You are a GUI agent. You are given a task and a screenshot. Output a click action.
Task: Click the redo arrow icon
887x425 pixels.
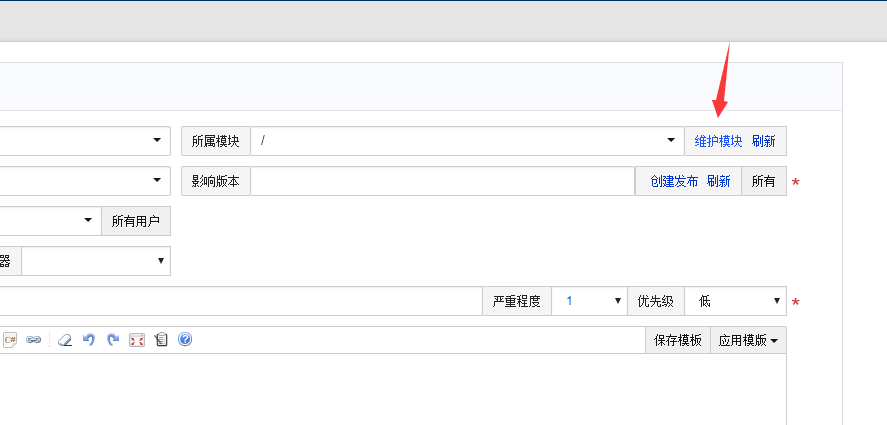coord(113,340)
